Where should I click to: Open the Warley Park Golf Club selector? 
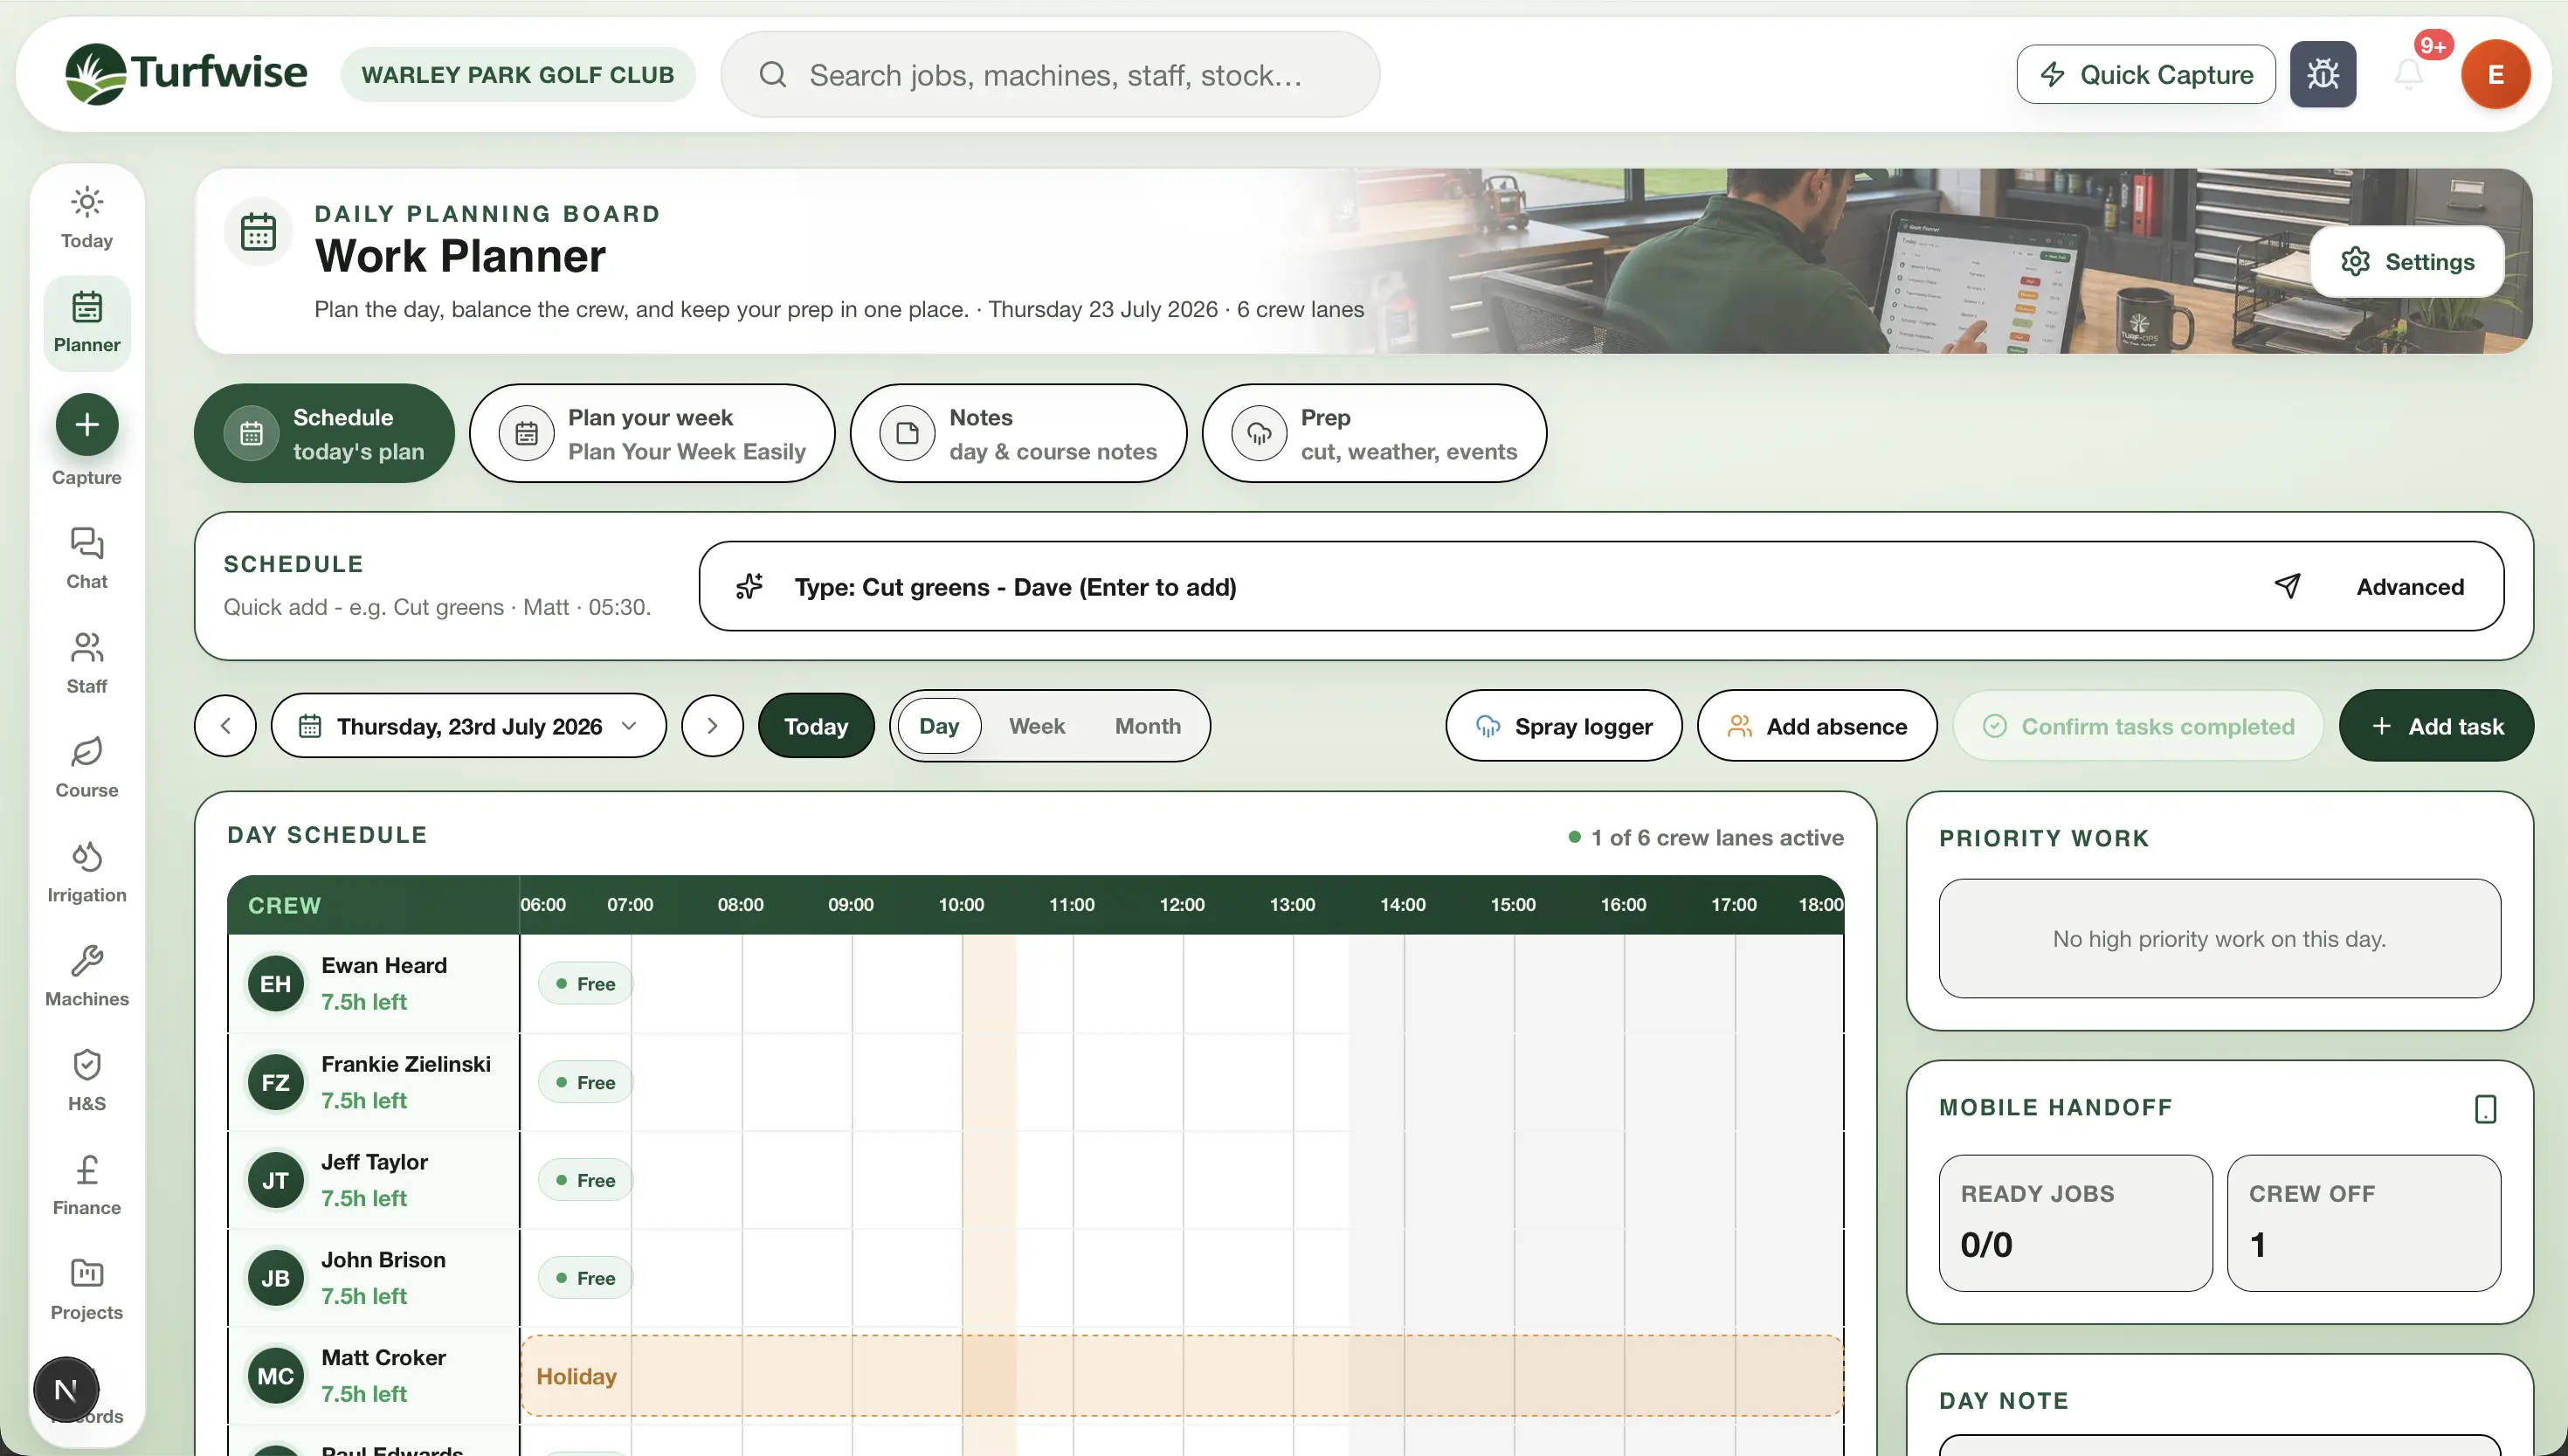(517, 74)
